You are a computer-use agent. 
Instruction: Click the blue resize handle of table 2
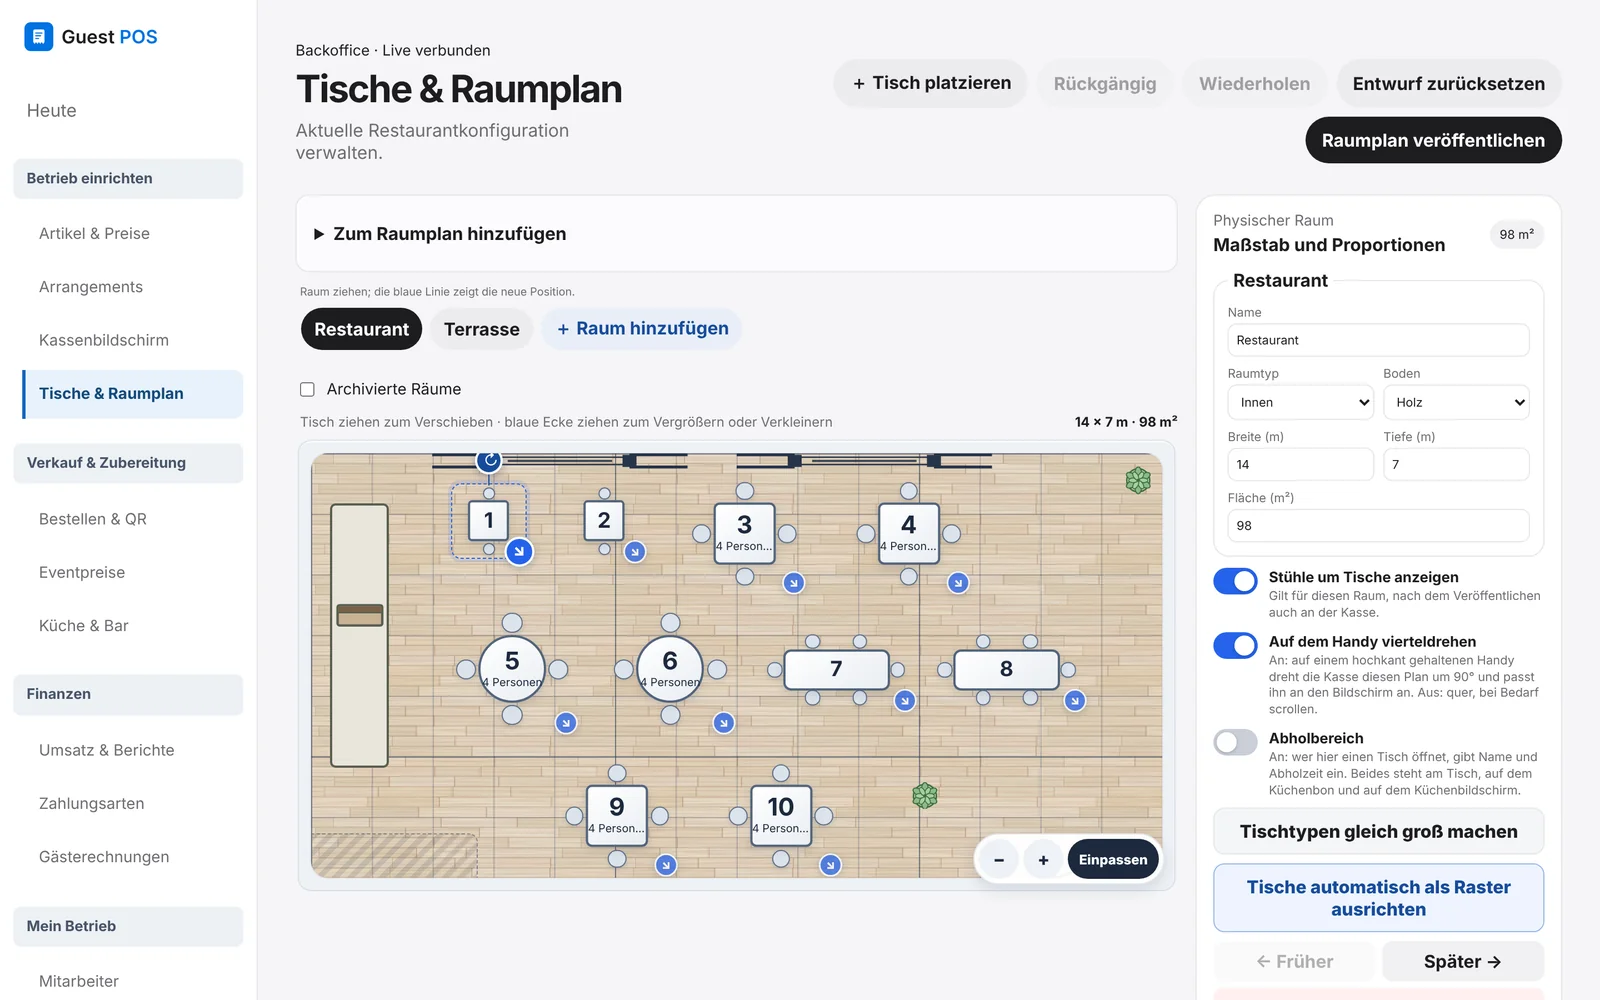pyautogui.click(x=635, y=552)
